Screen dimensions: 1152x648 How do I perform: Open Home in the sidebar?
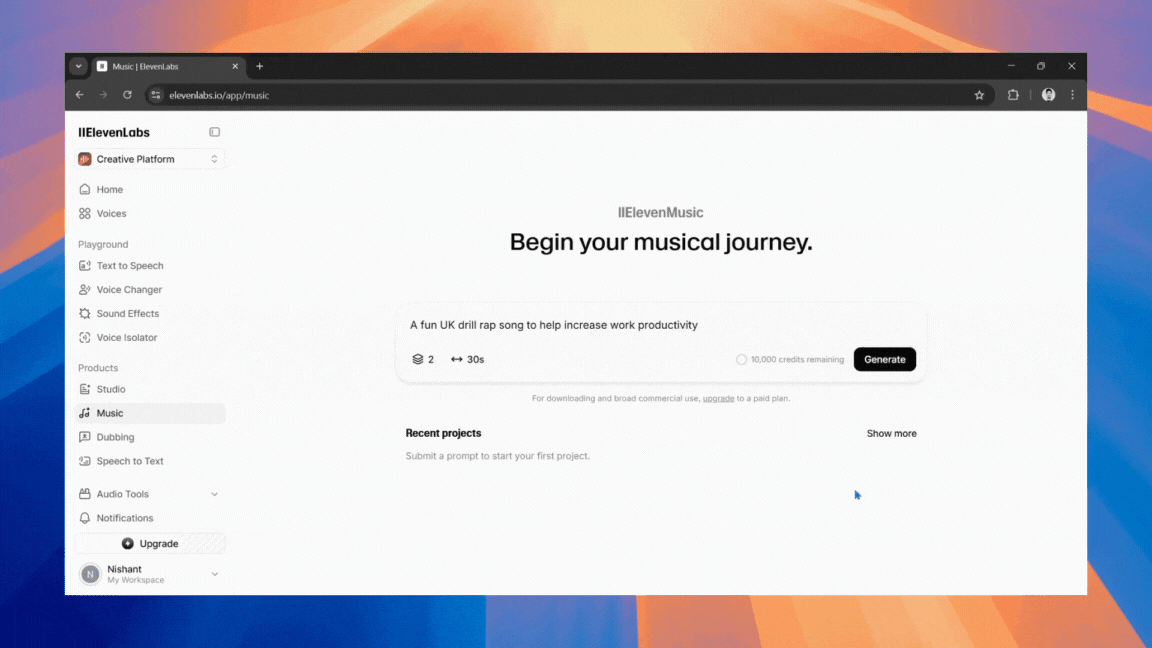[109, 190]
